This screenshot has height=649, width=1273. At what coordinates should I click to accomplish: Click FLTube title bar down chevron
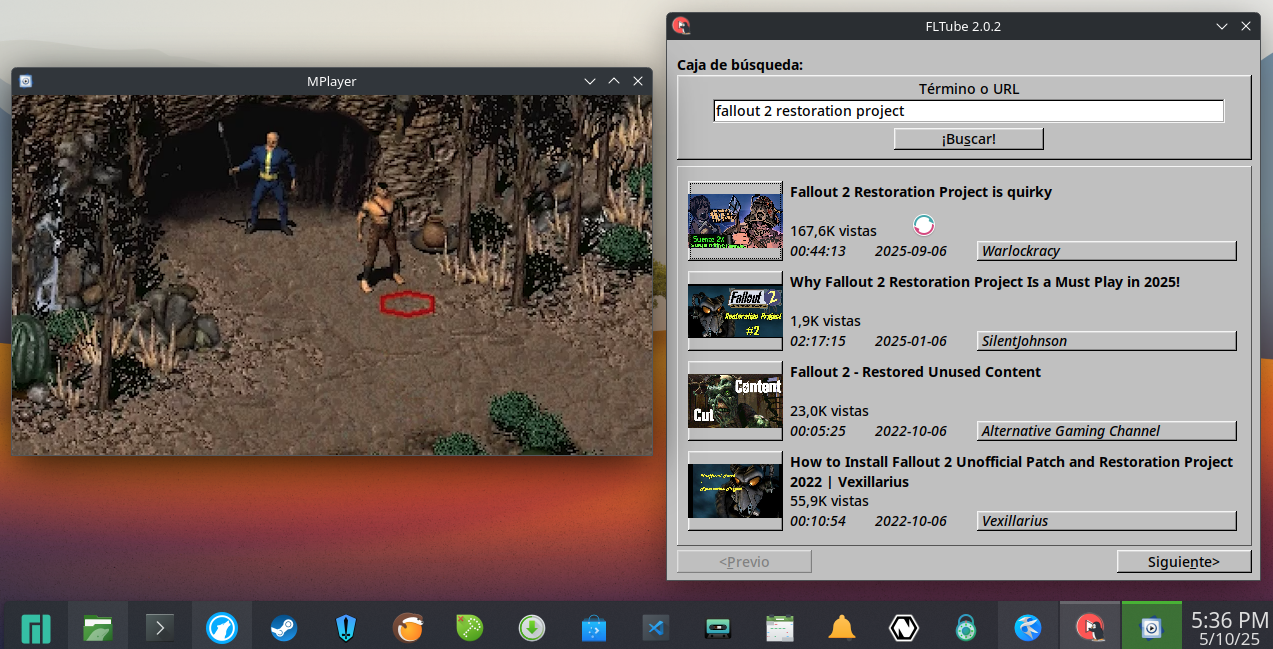click(1222, 26)
